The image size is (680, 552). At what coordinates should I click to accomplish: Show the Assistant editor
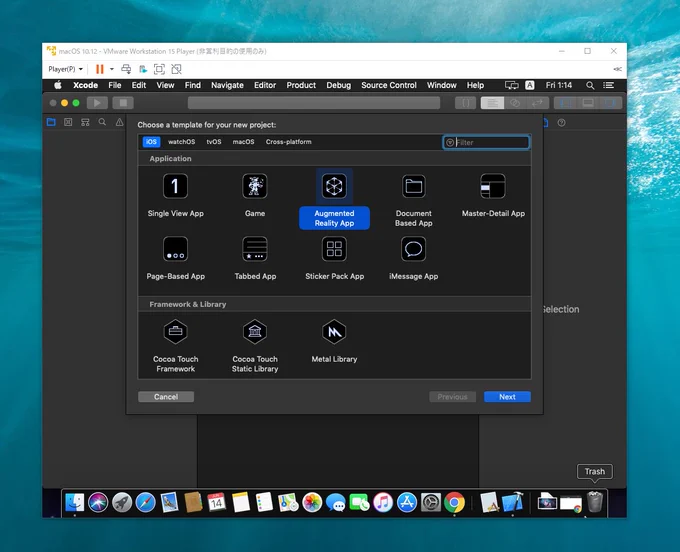[x=515, y=103]
